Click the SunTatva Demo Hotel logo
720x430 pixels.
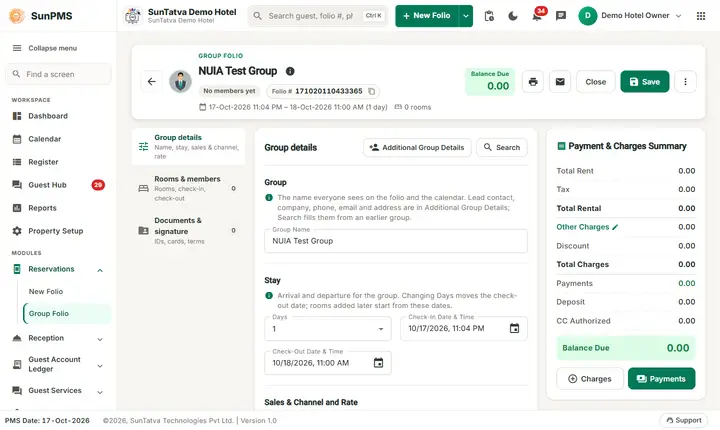coord(133,16)
